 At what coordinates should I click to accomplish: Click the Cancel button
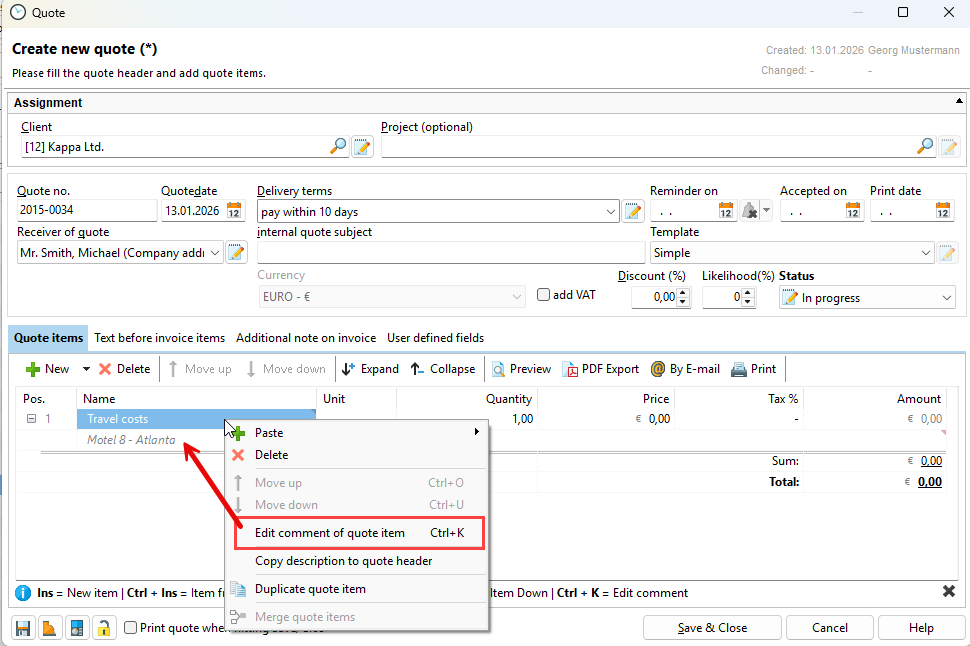tap(829, 628)
